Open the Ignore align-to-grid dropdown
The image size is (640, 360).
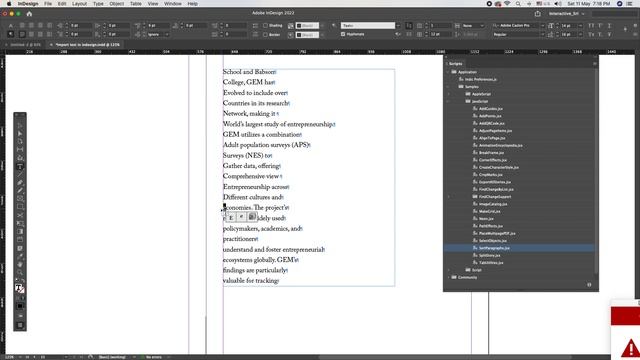click(x=159, y=35)
